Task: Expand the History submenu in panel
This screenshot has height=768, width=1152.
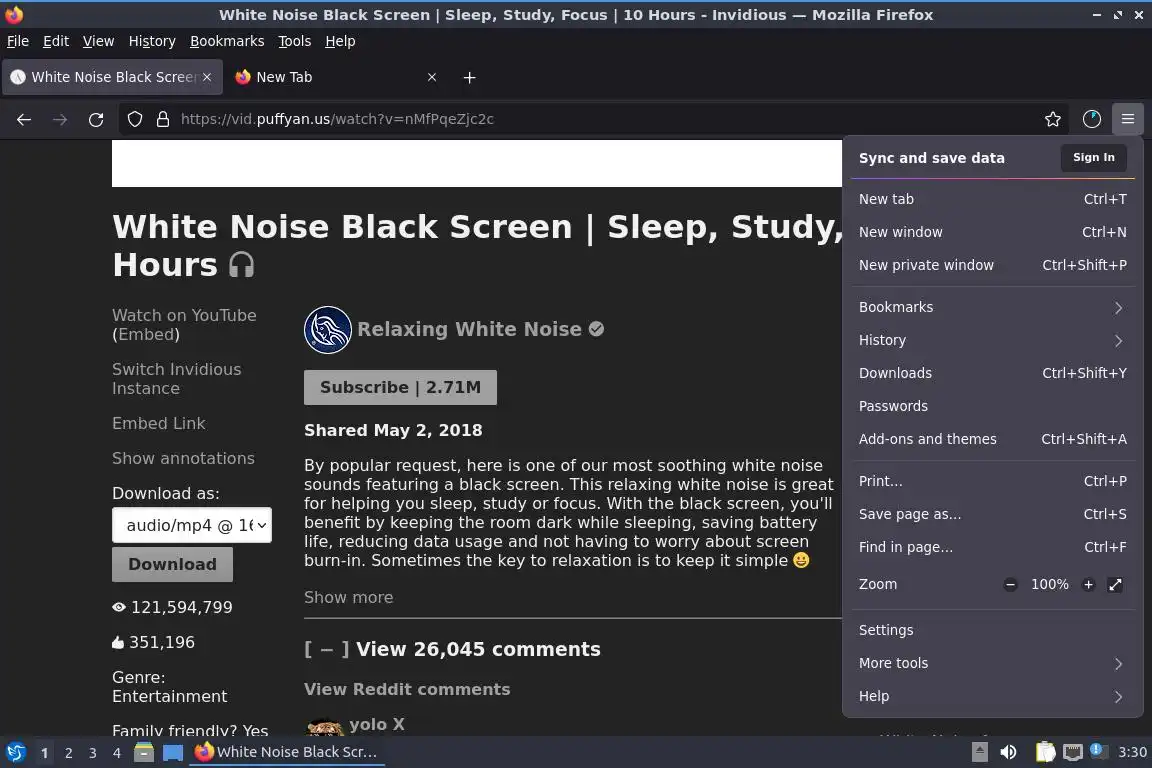Action: 992,340
